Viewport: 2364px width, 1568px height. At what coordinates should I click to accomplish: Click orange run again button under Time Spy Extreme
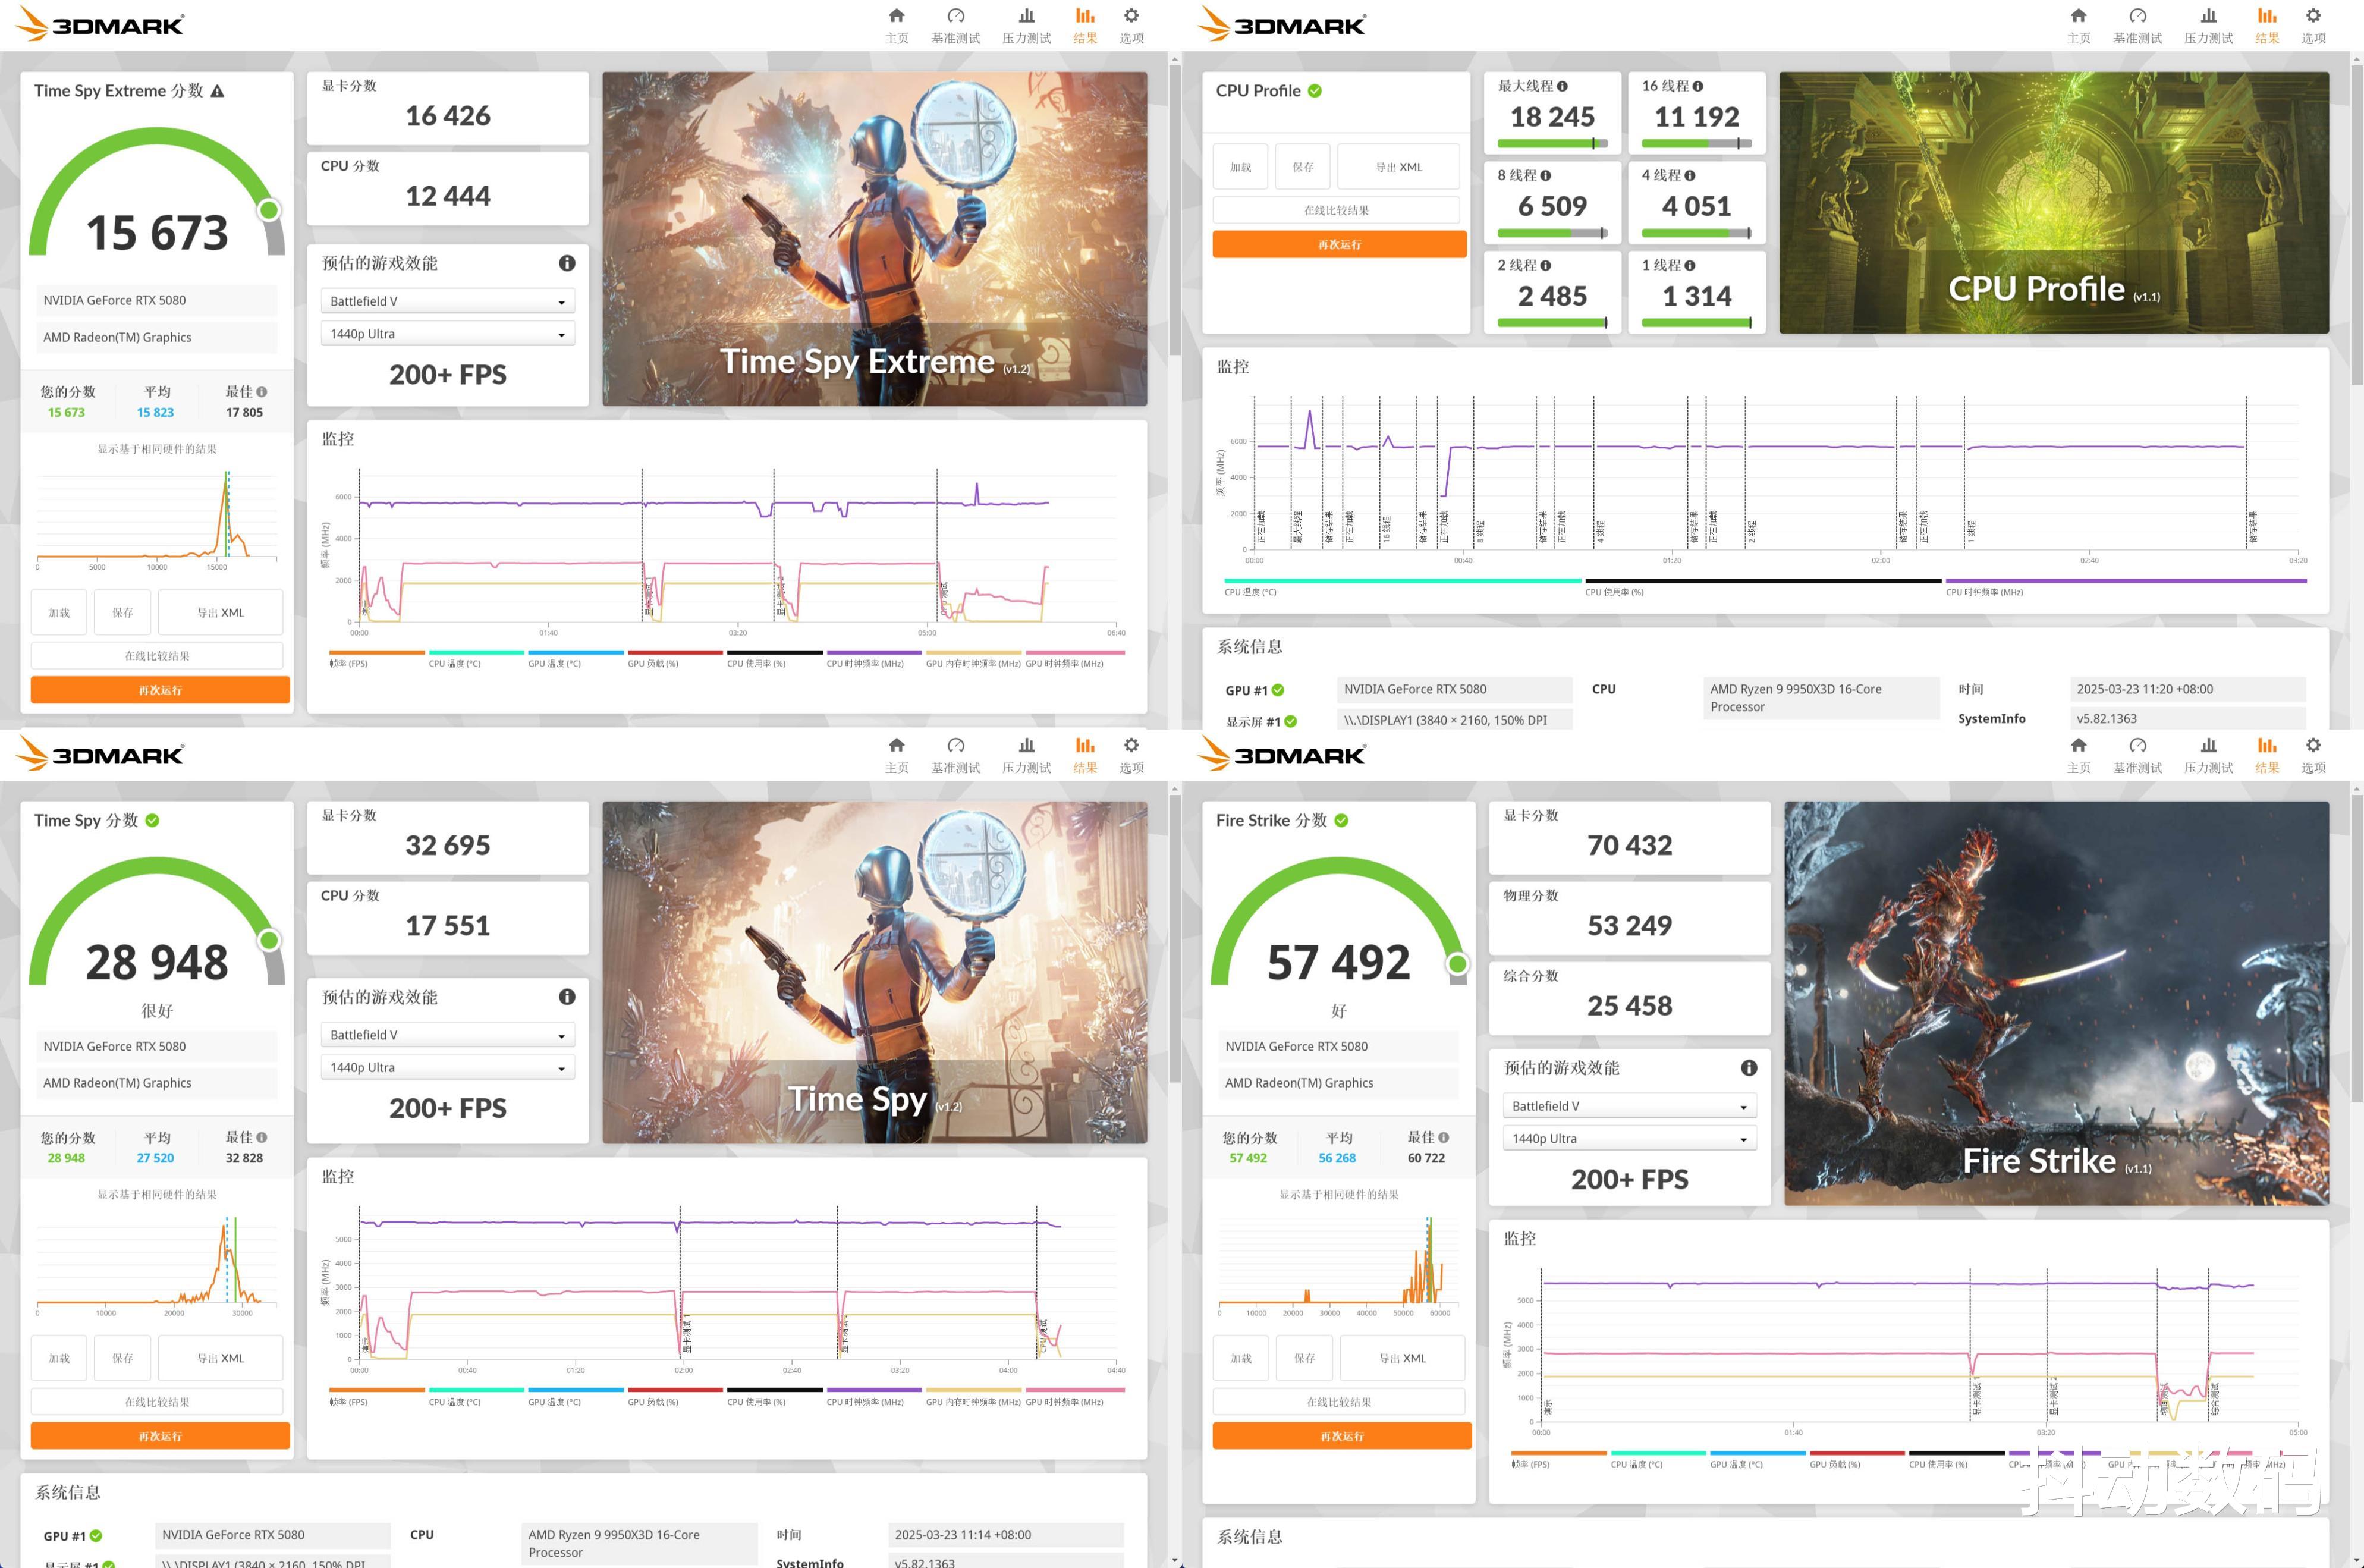pyautogui.click(x=160, y=690)
